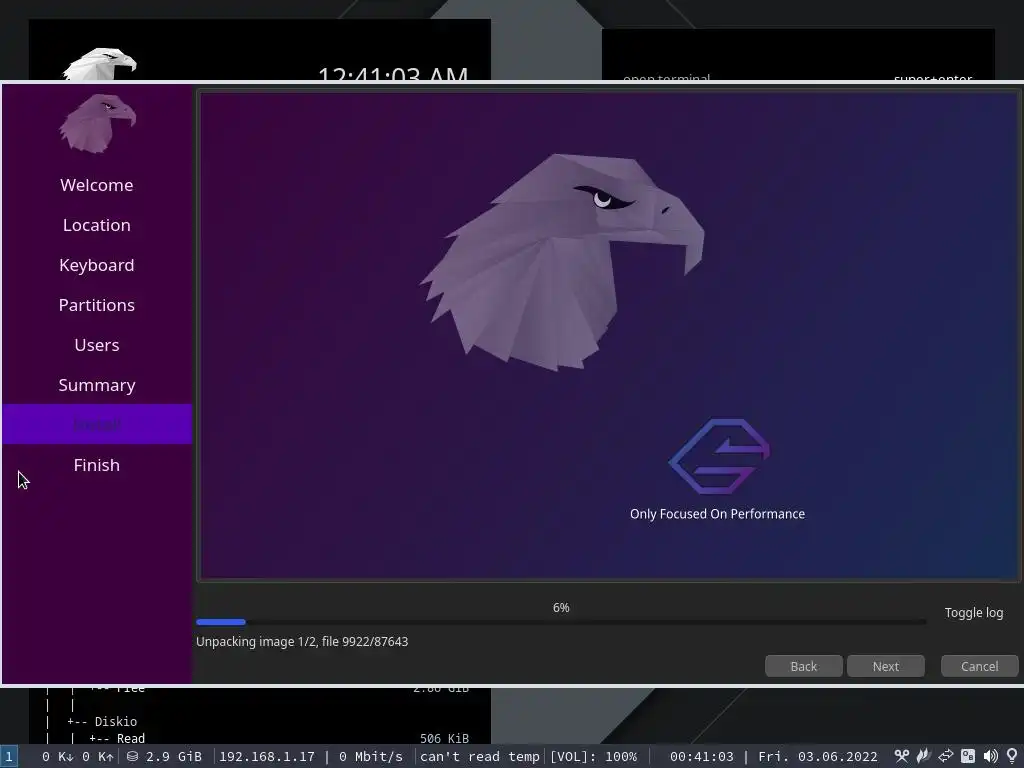Click the Diskio tree row in background conky
This screenshot has height=768, width=1024.
pyautogui.click(x=103, y=721)
